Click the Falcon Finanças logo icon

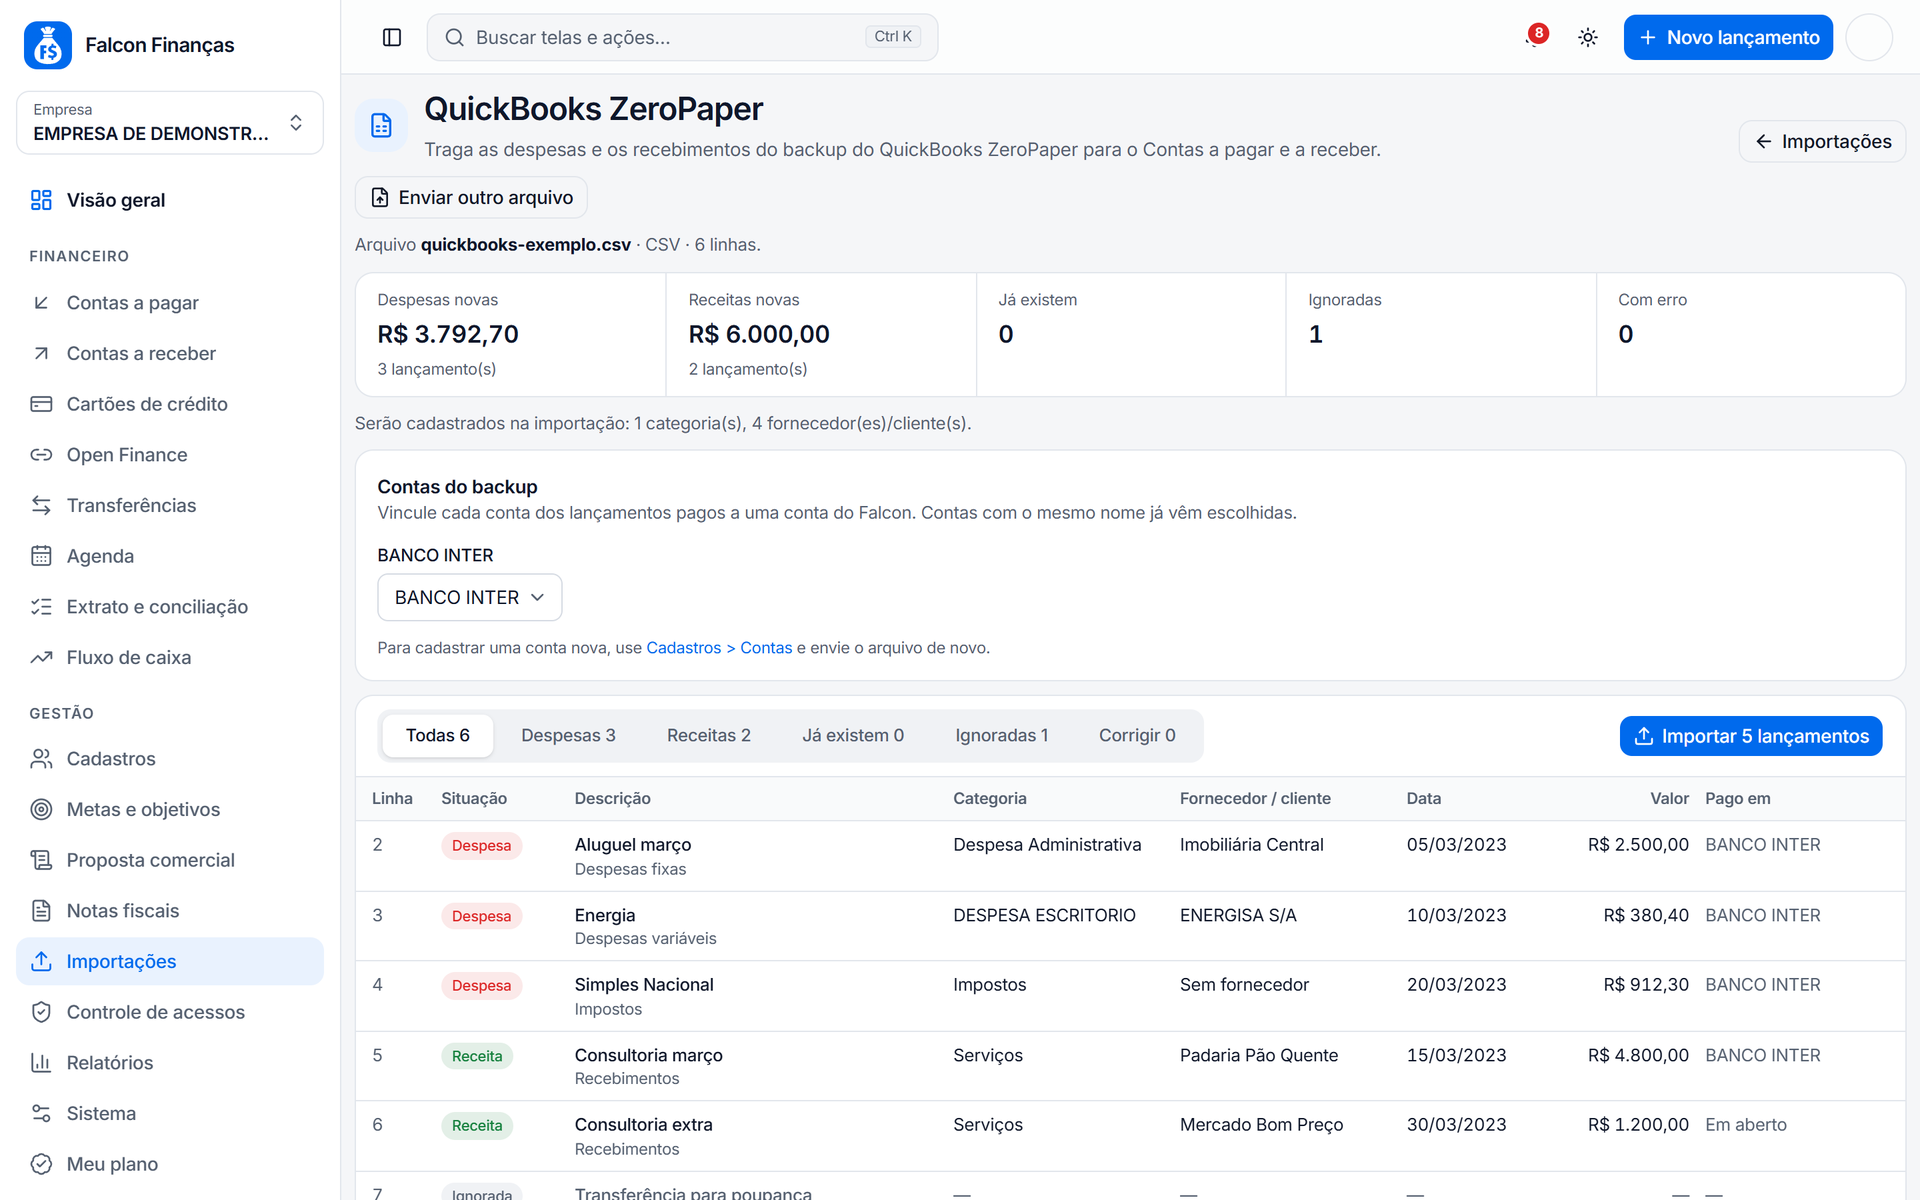[47, 45]
